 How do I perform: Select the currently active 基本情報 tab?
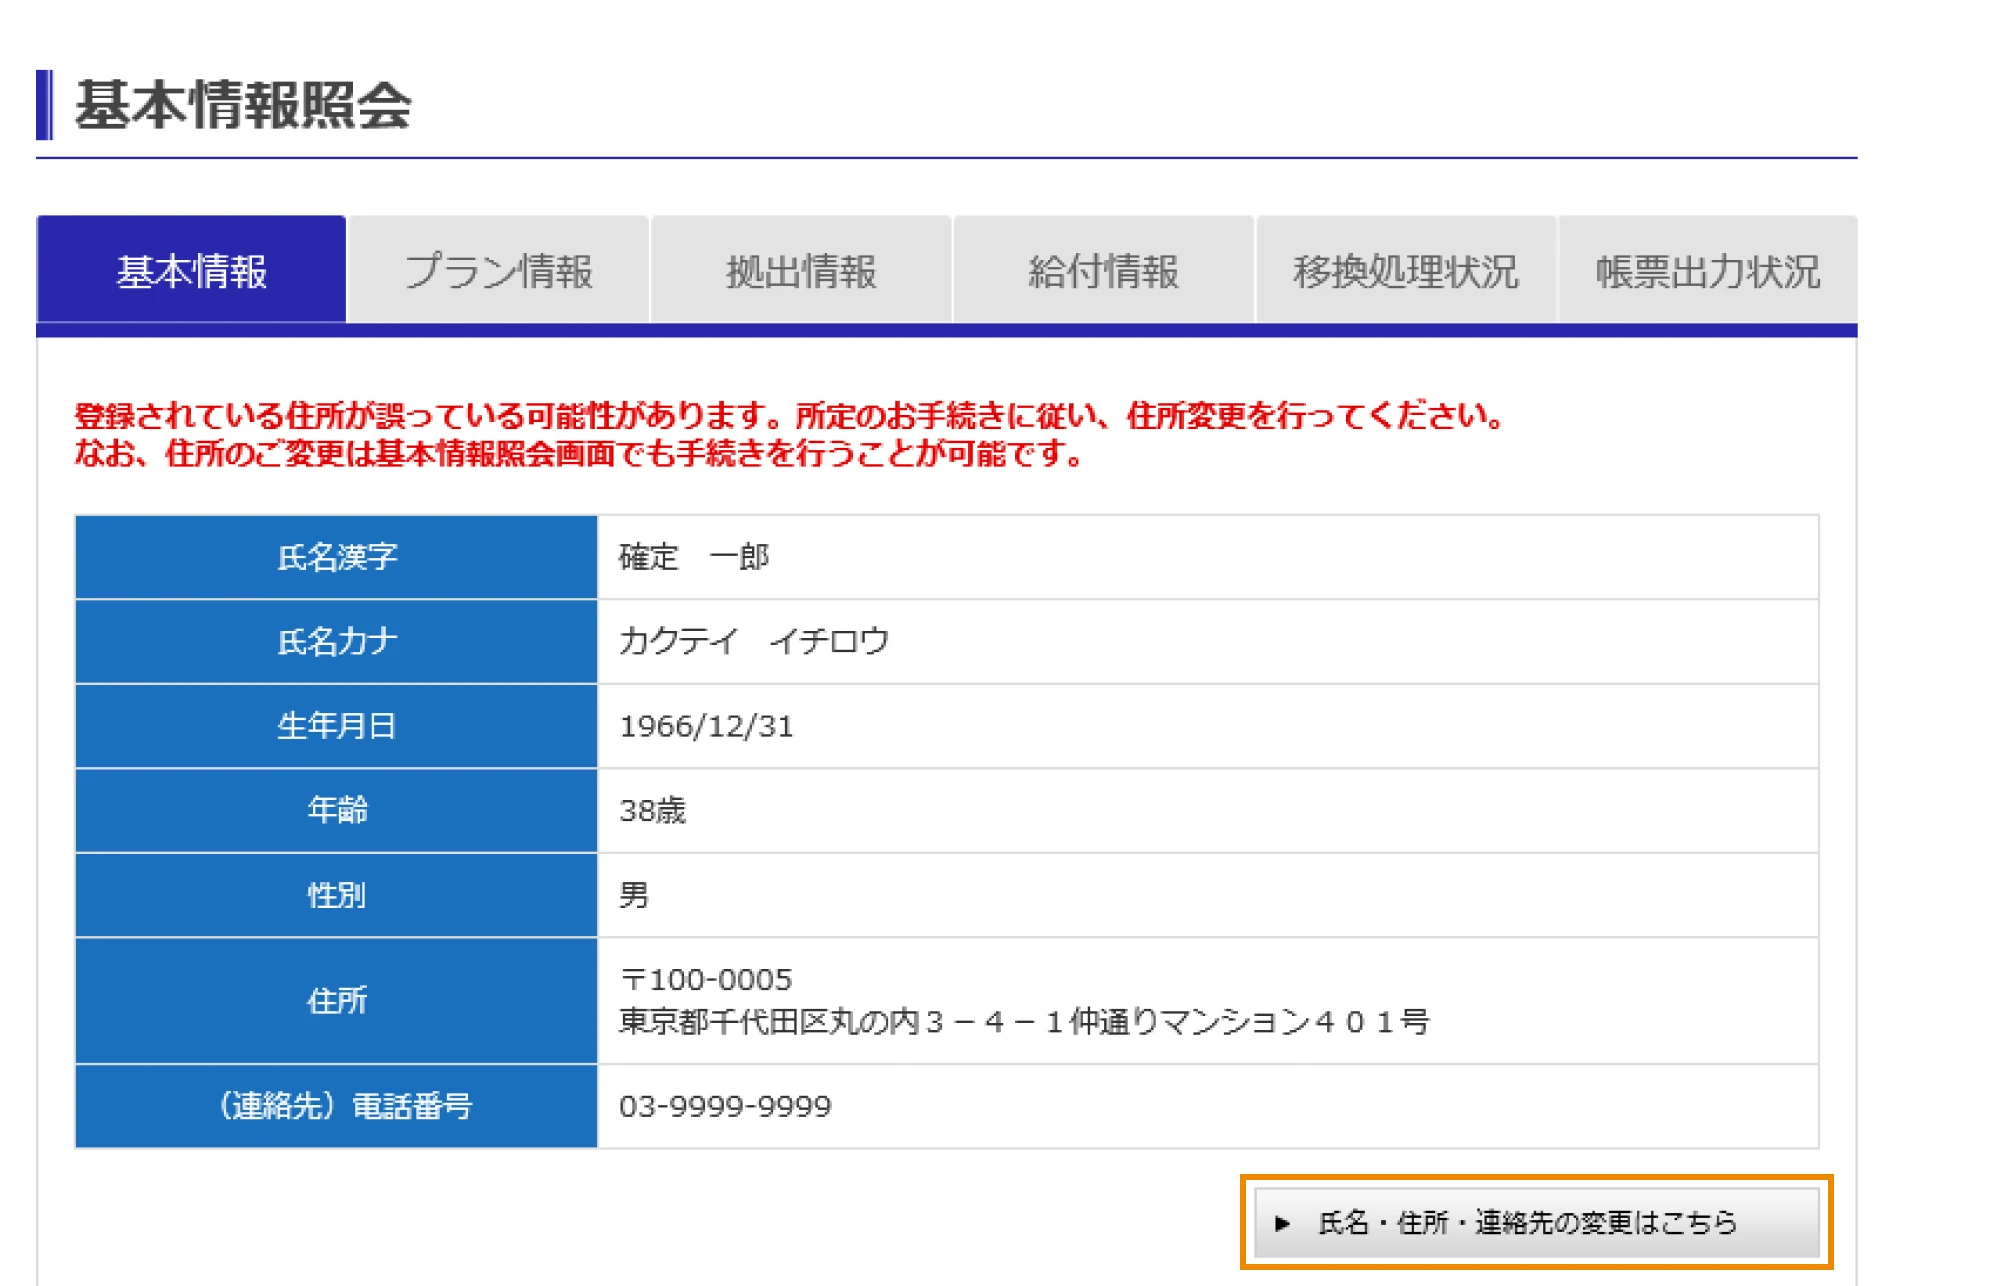[190, 271]
